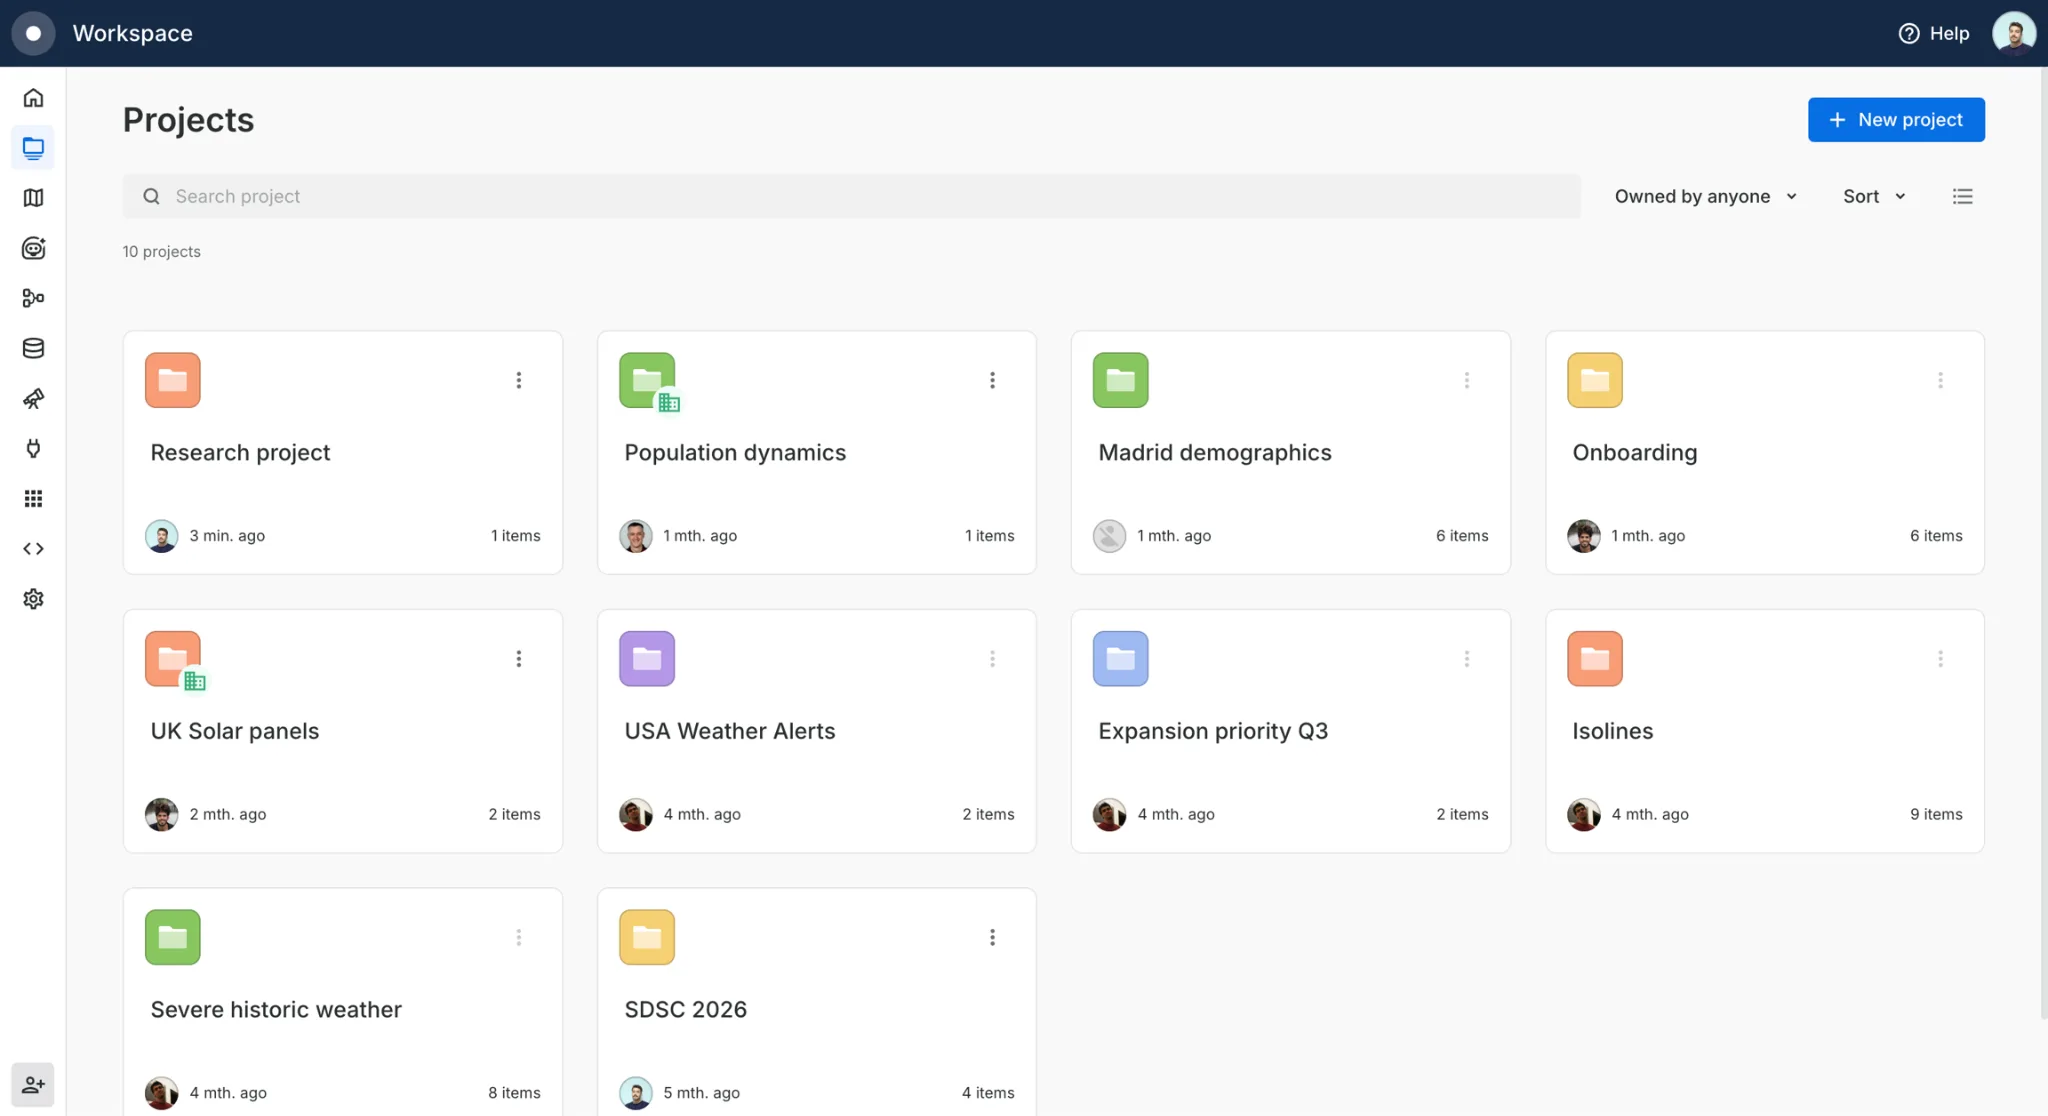Expand the Sort dropdown
This screenshot has height=1116, width=2048.
point(1874,196)
